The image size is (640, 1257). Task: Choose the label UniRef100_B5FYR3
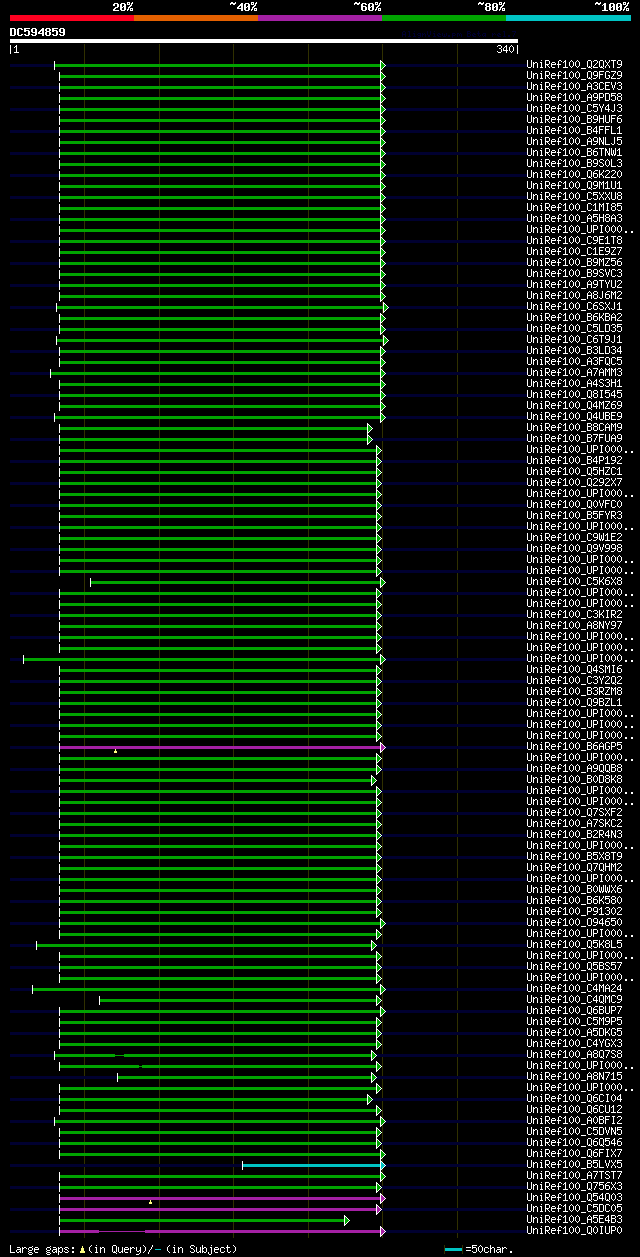click(x=574, y=515)
